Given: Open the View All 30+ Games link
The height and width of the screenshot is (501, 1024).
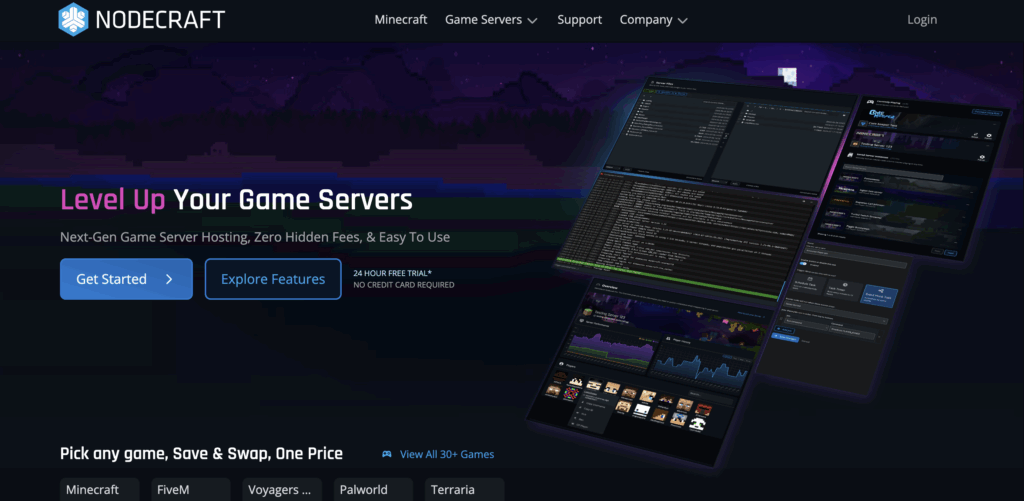Looking at the screenshot, I should 446,454.
